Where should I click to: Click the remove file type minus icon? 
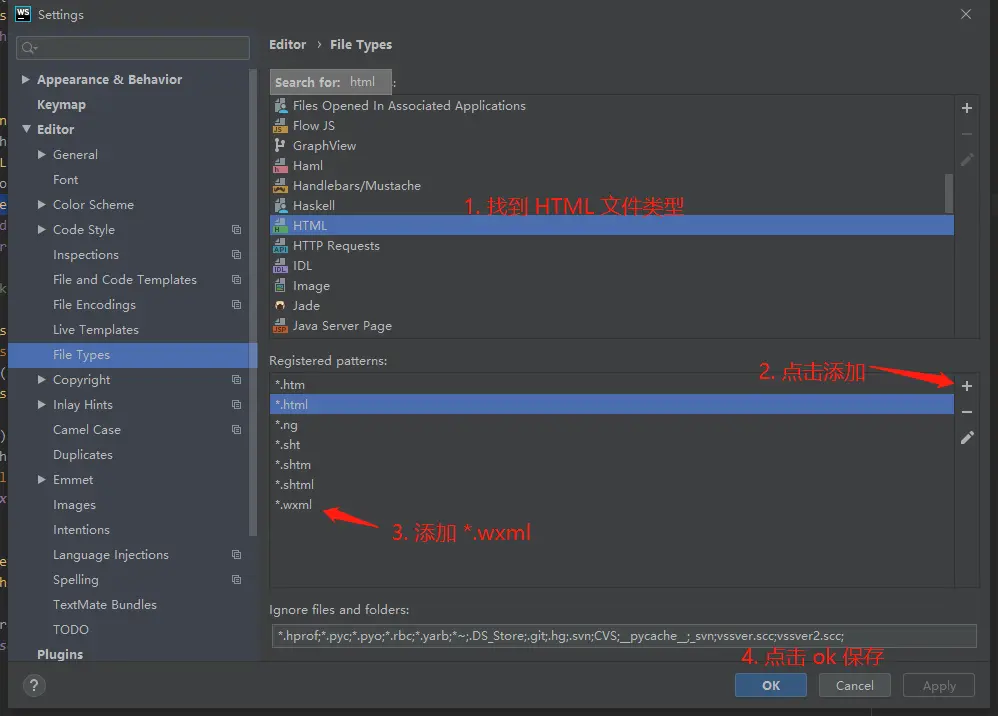coord(966,134)
